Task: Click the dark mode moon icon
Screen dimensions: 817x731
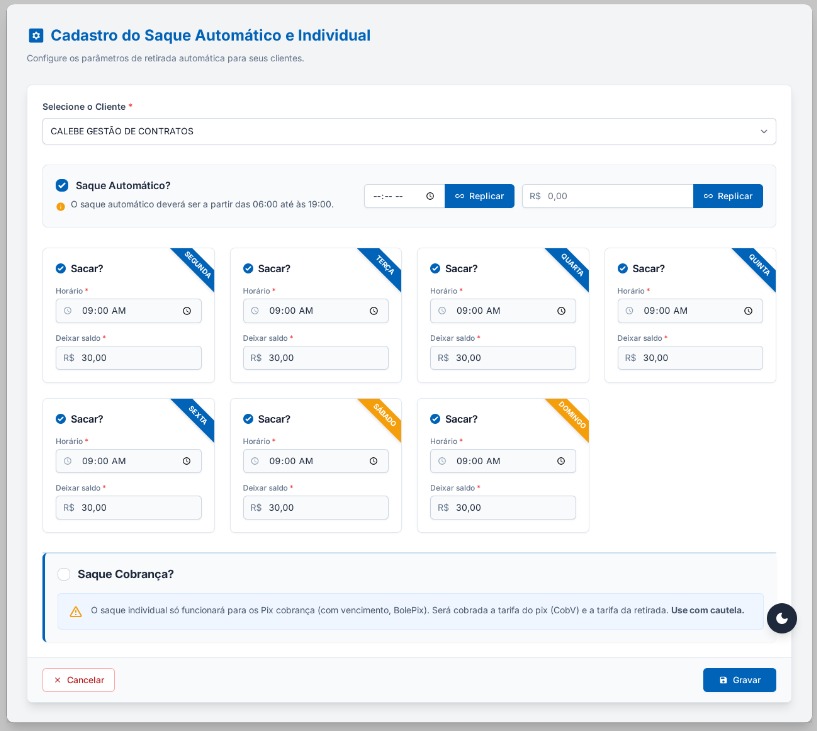Action: click(781, 618)
